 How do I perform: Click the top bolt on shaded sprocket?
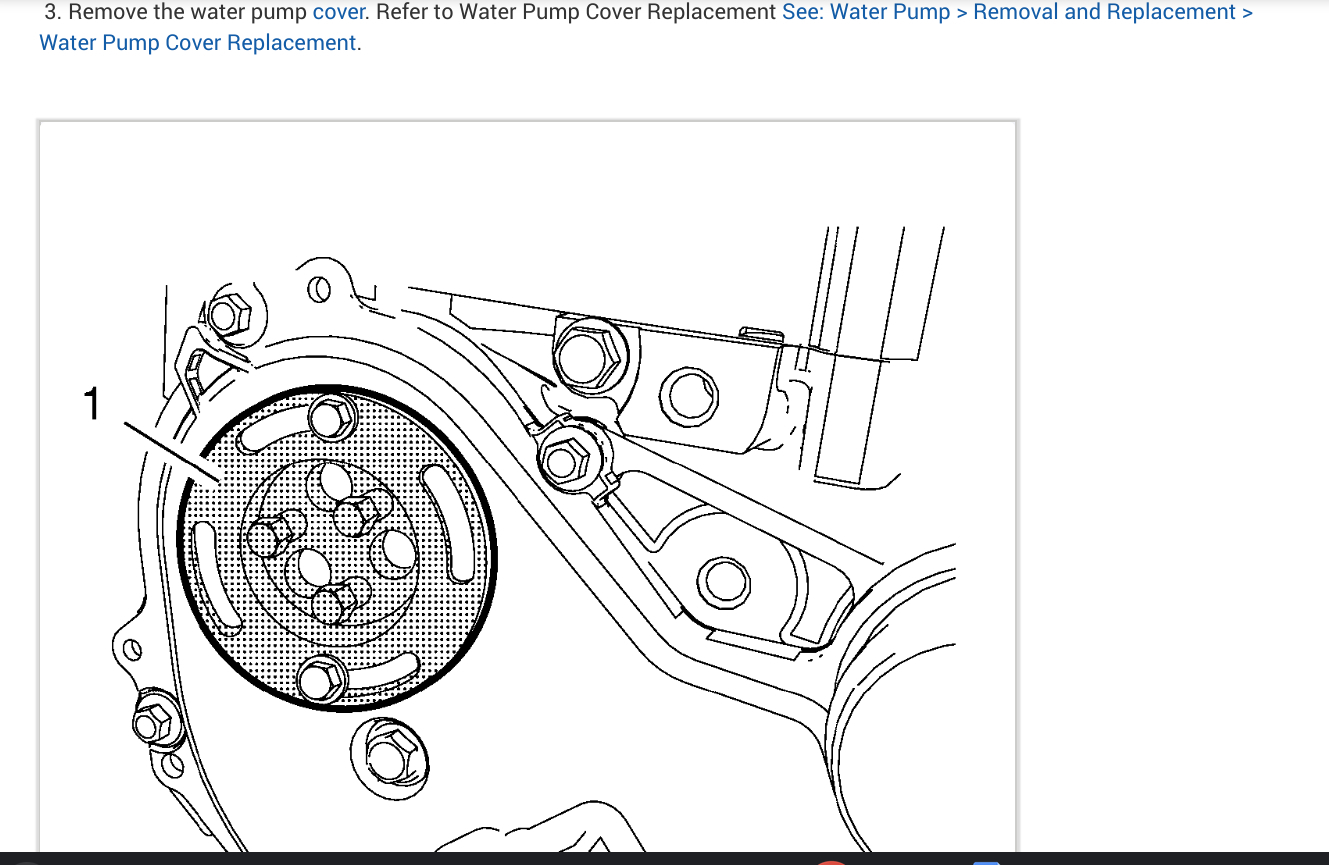click(x=330, y=415)
